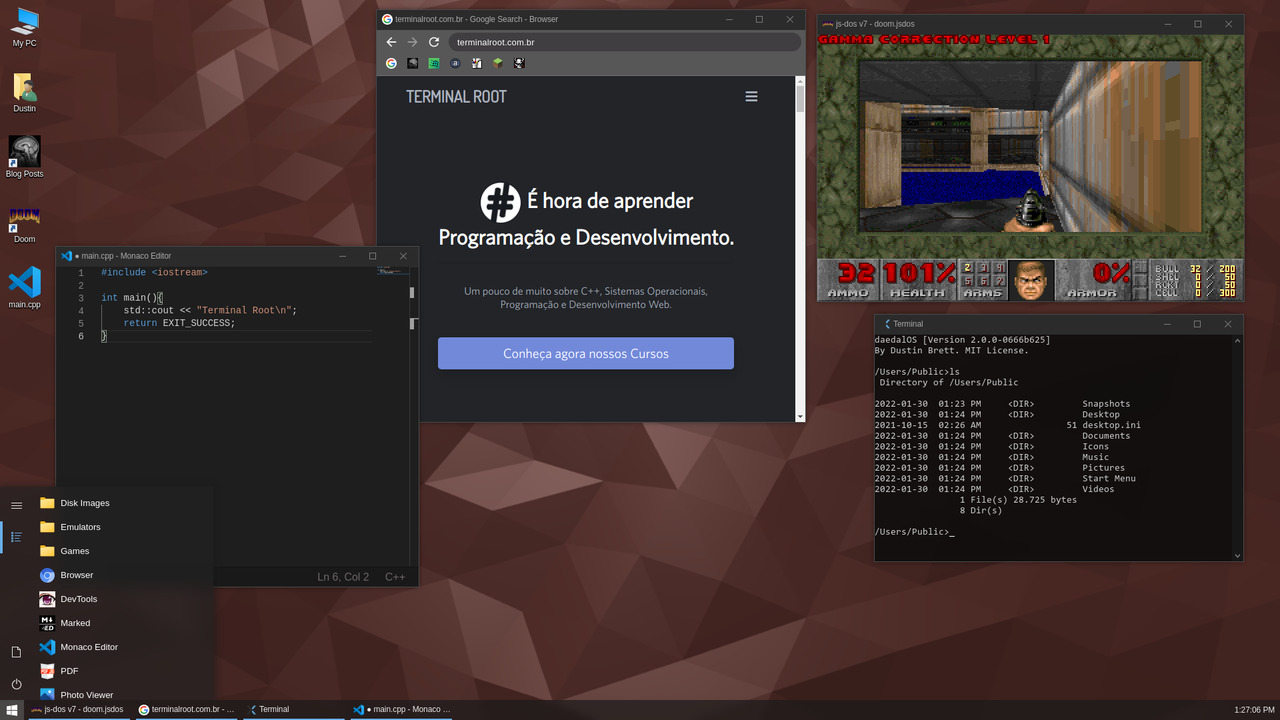Click the std::cout line in Monaco
1280x720 pixels.
(210, 310)
